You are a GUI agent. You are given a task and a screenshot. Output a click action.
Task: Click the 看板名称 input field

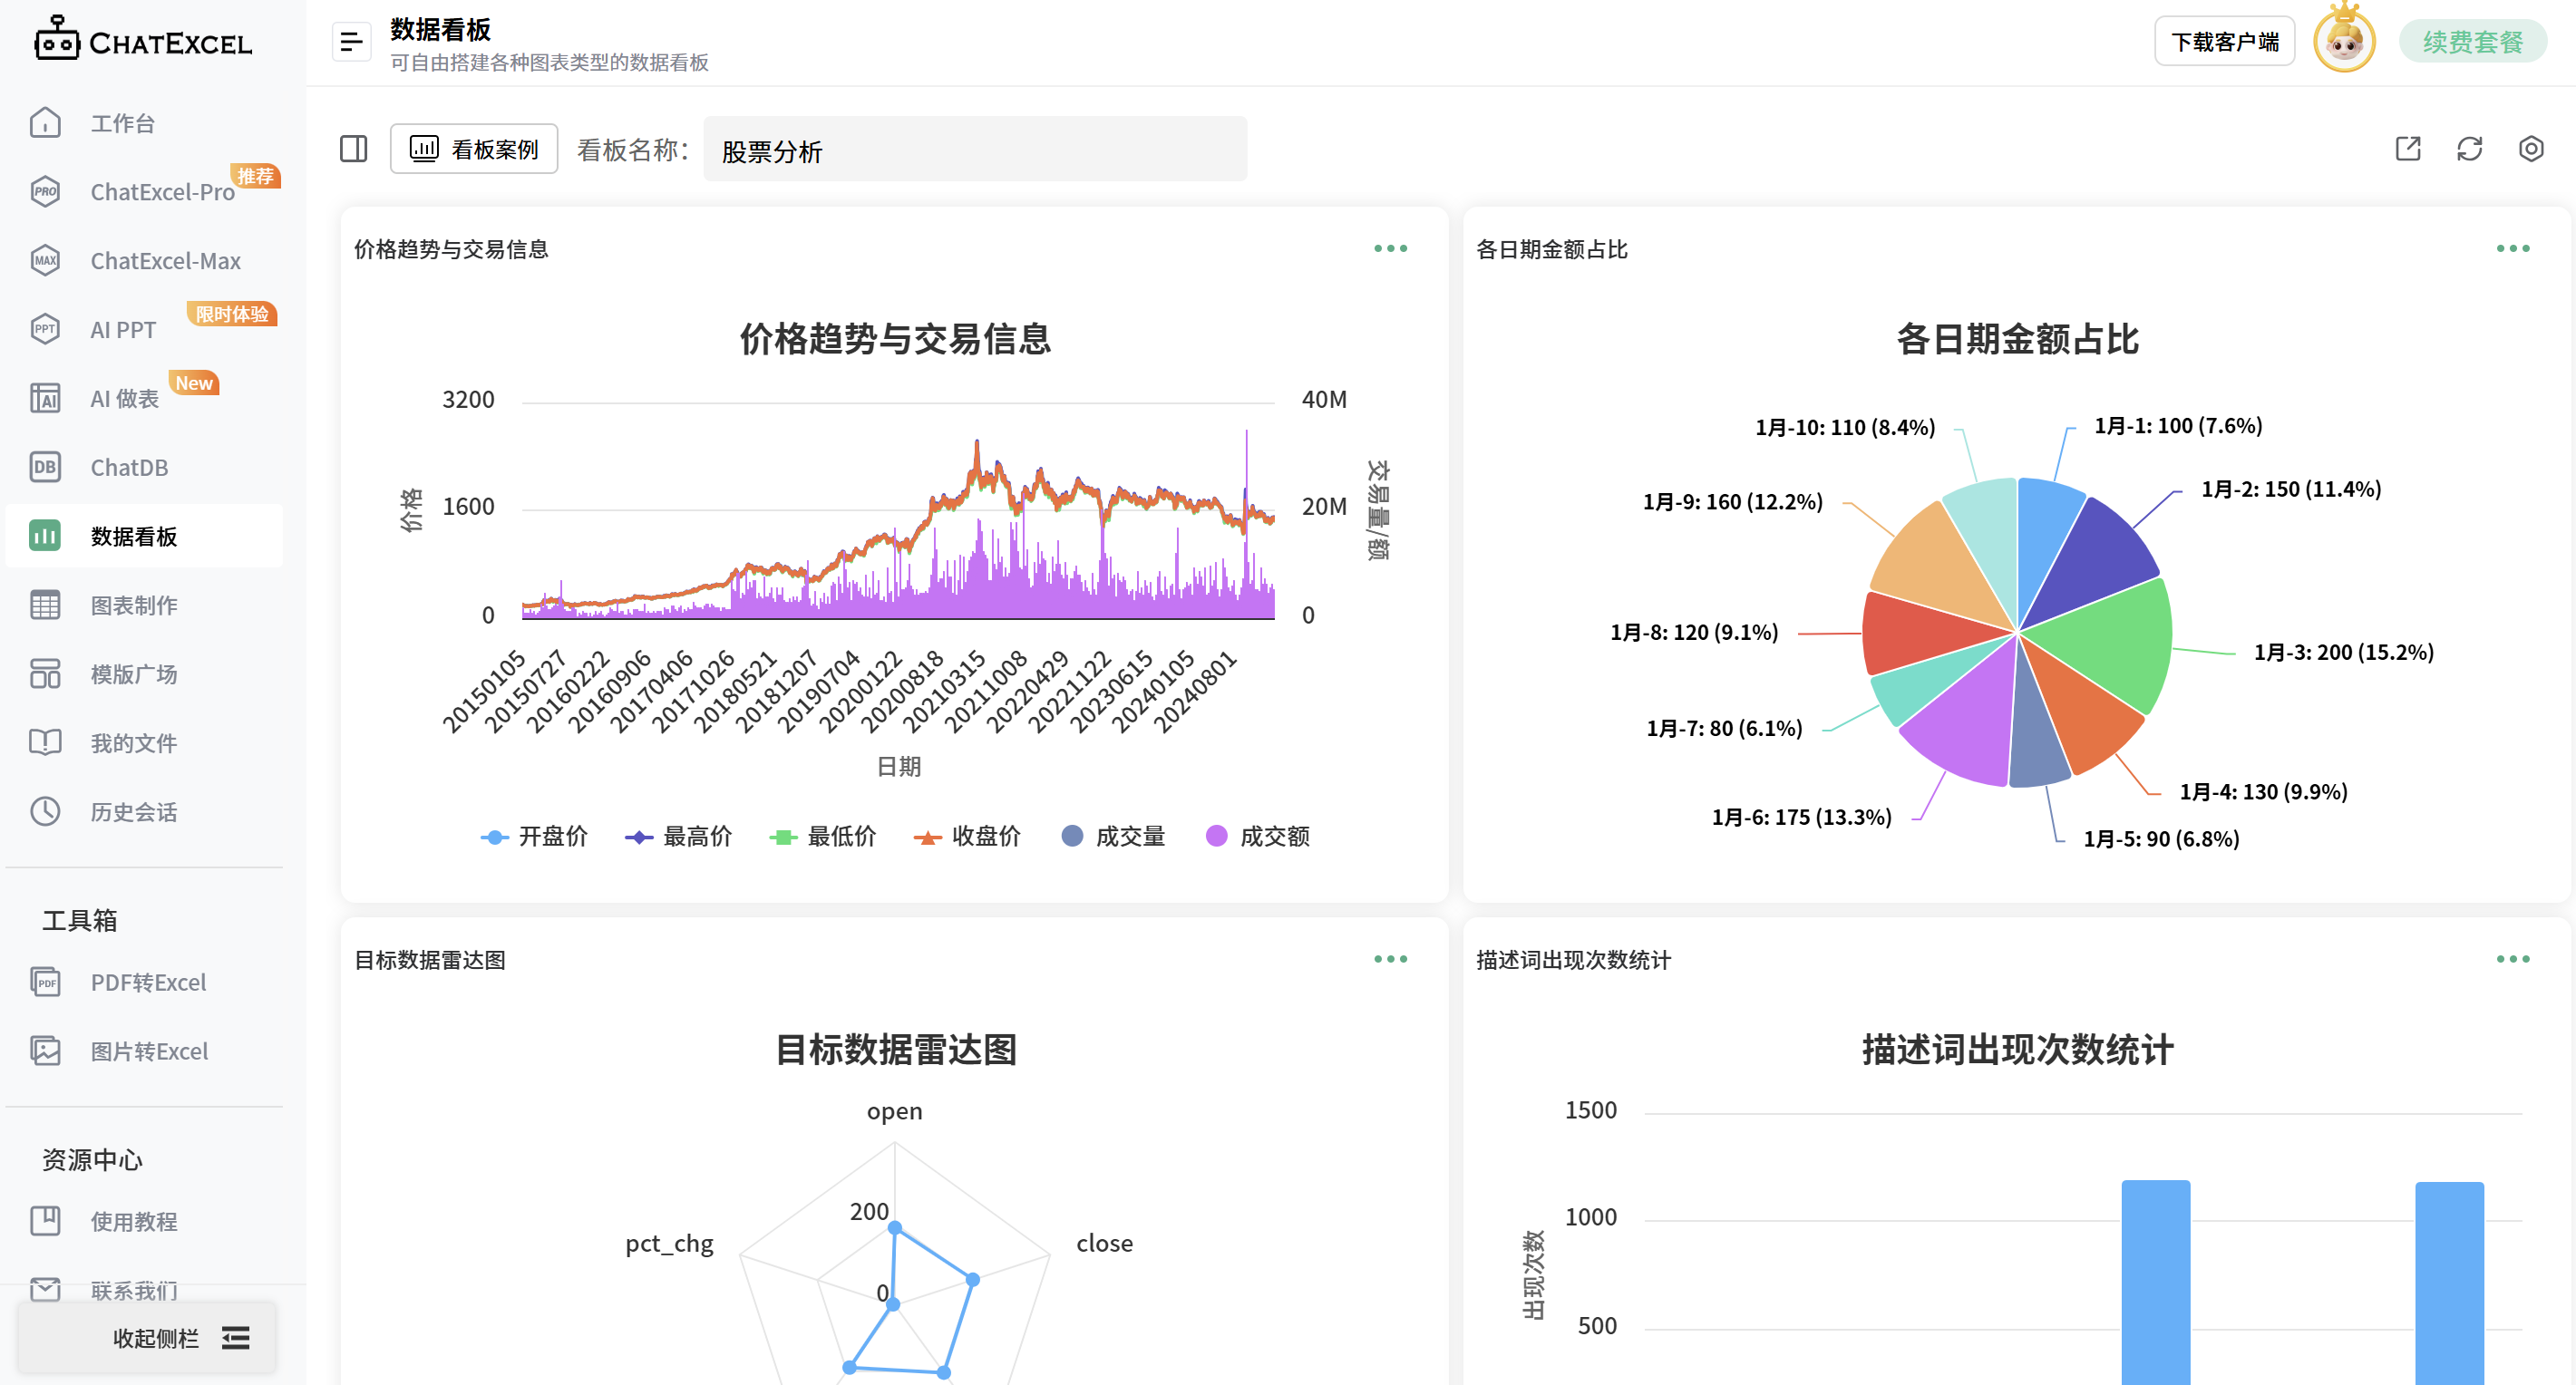(974, 150)
